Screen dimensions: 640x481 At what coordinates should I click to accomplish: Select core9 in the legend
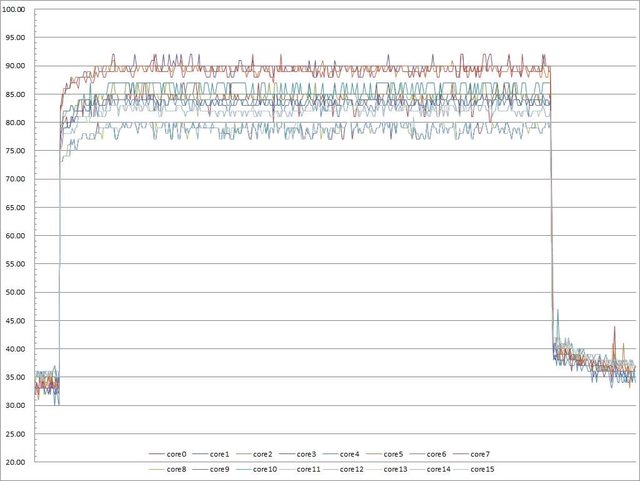click(x=222, y=468)
